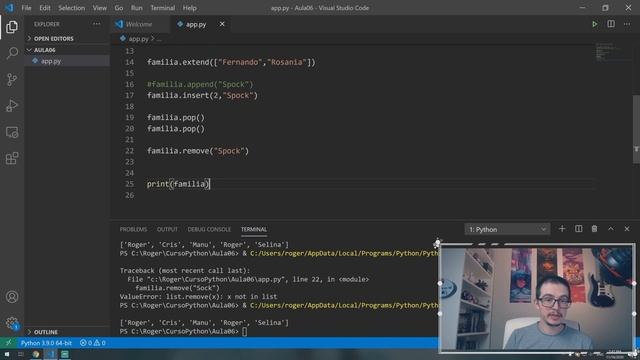Click the print(familia) line of code
Screen dimensions: 640x360
(x=178, y=184)
